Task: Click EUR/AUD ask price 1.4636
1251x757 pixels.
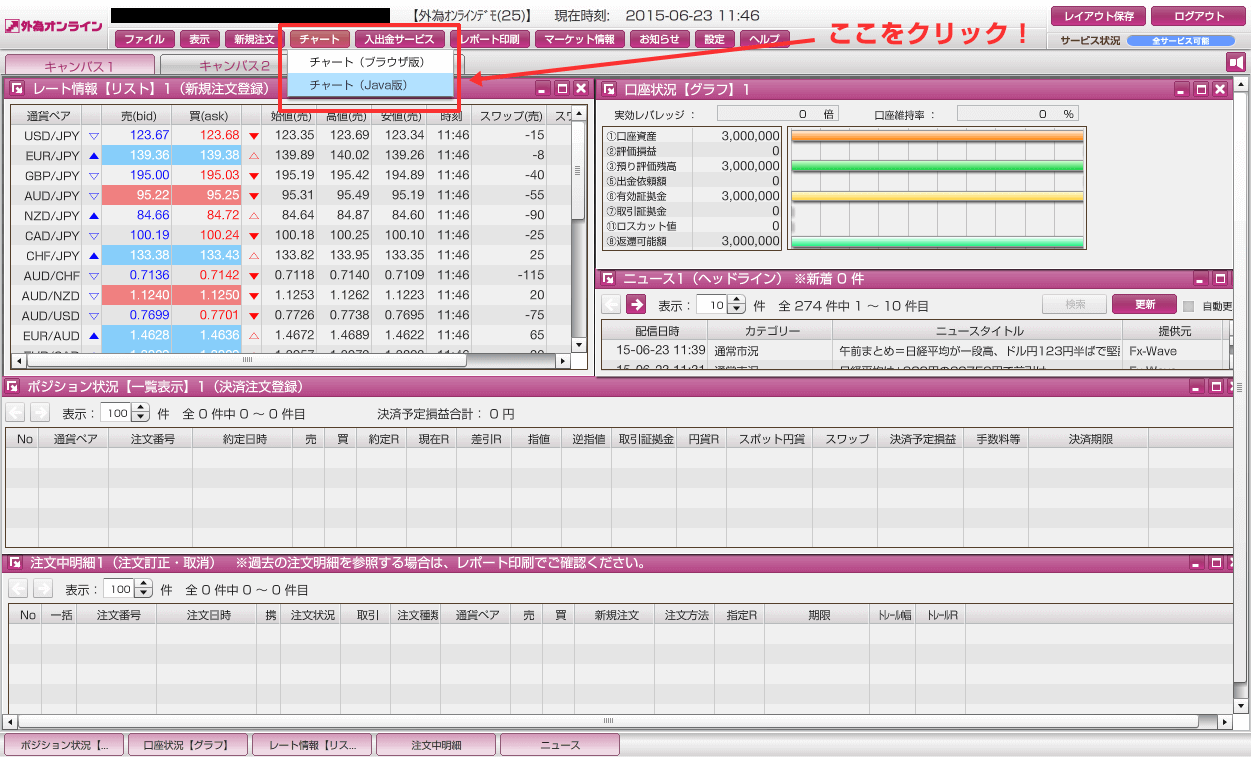Action: 219,335
